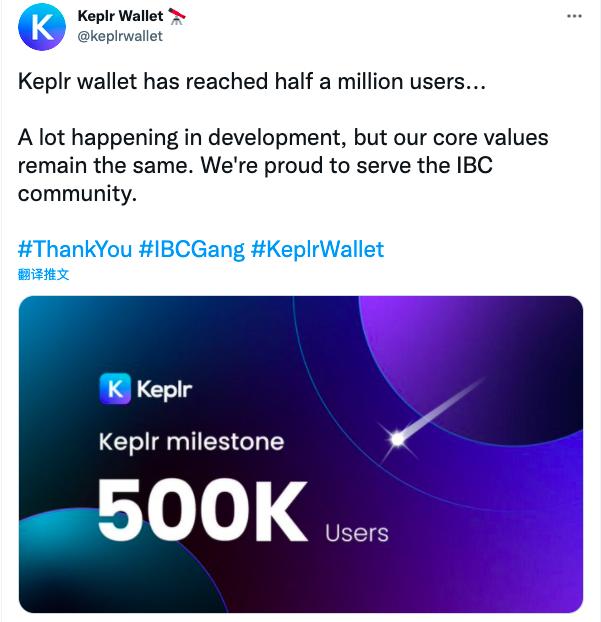Screen dimensions: 601x622
Task: Open the #ThankYou hashtag
Action: pyautogui.click(x=75, y=249)
